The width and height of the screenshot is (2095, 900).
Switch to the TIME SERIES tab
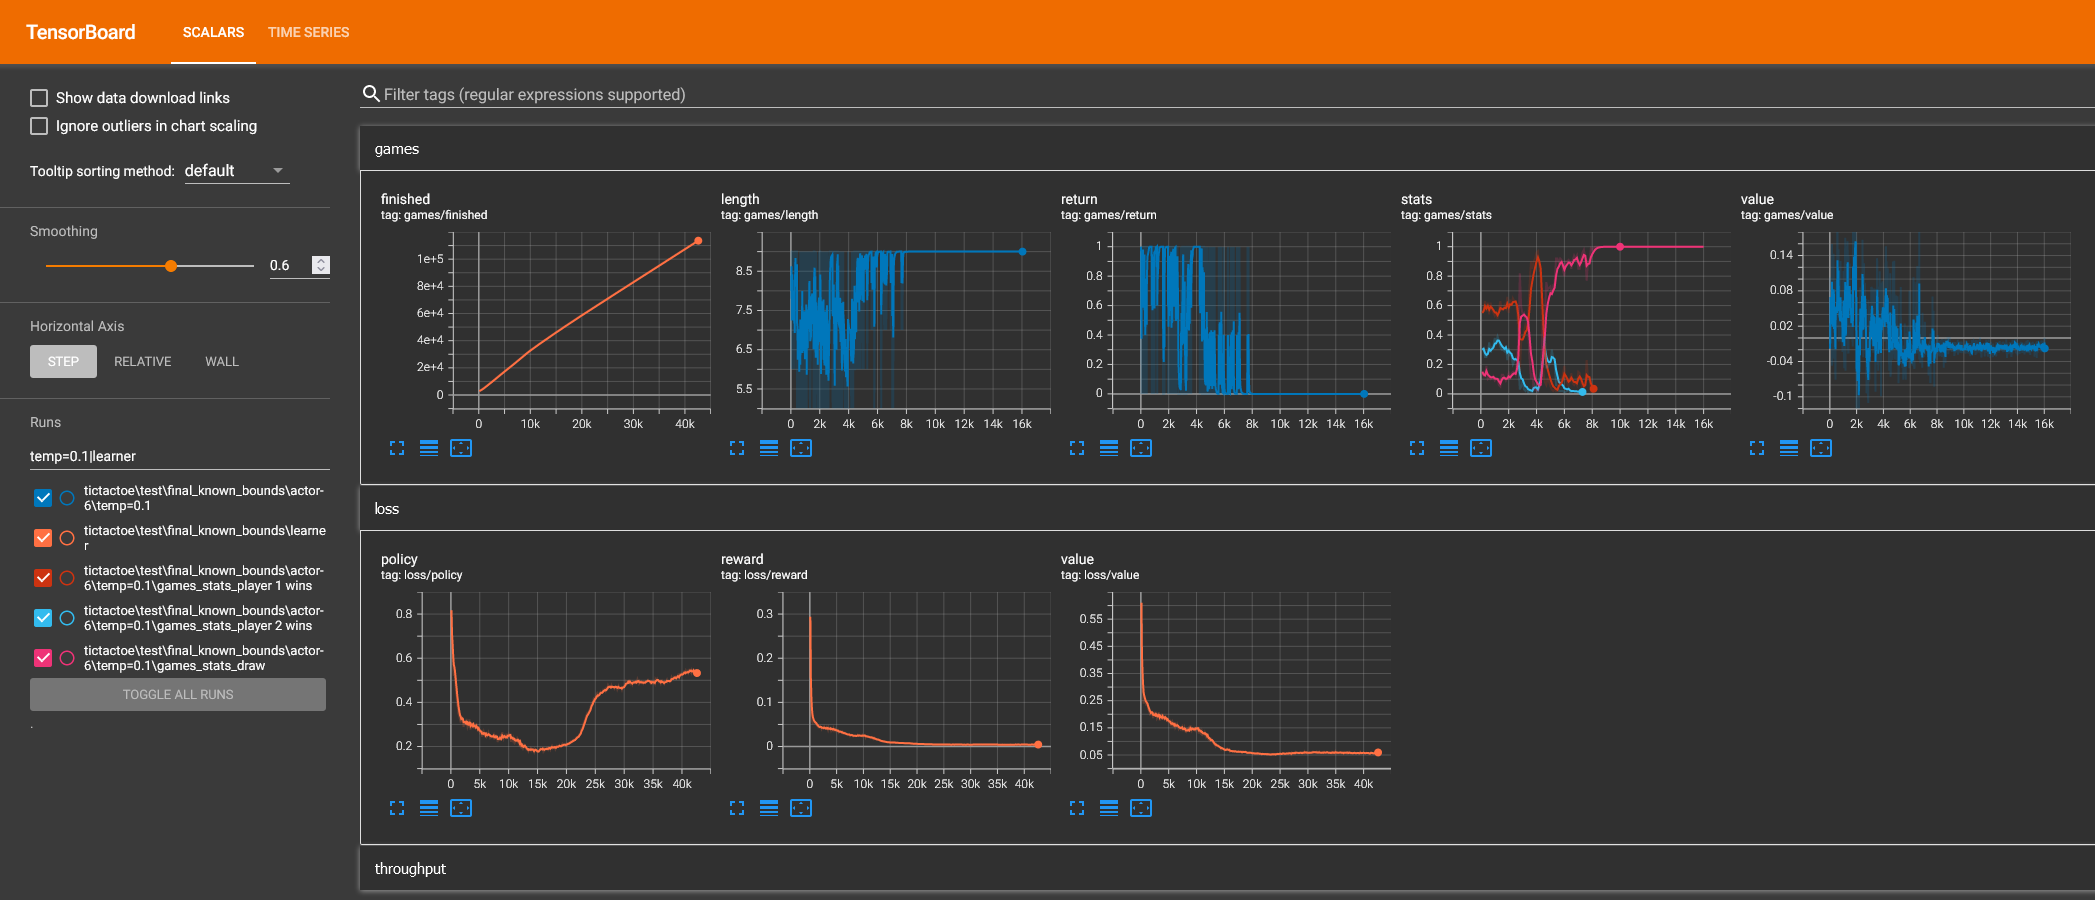[309, 32]
